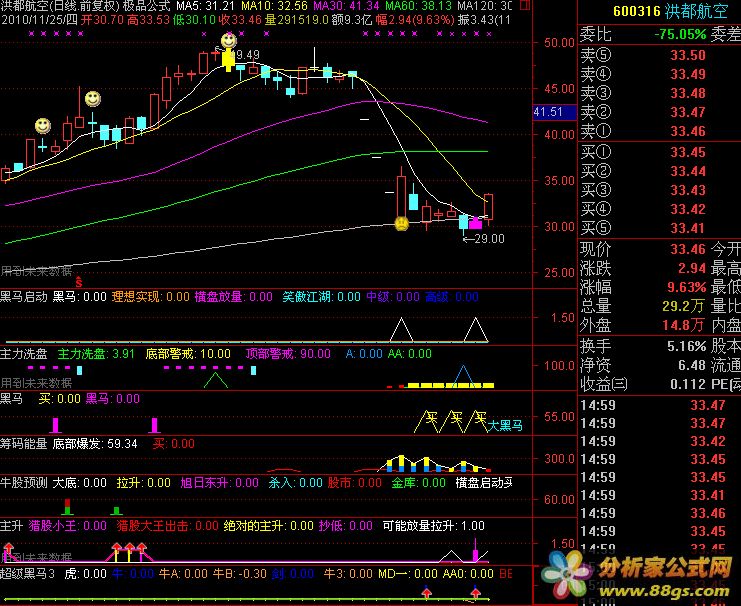Click the second smiley face signal above the cyan cross candle
Image resolution: width=741 pixels, height=606 pixels.
(93, 99)
